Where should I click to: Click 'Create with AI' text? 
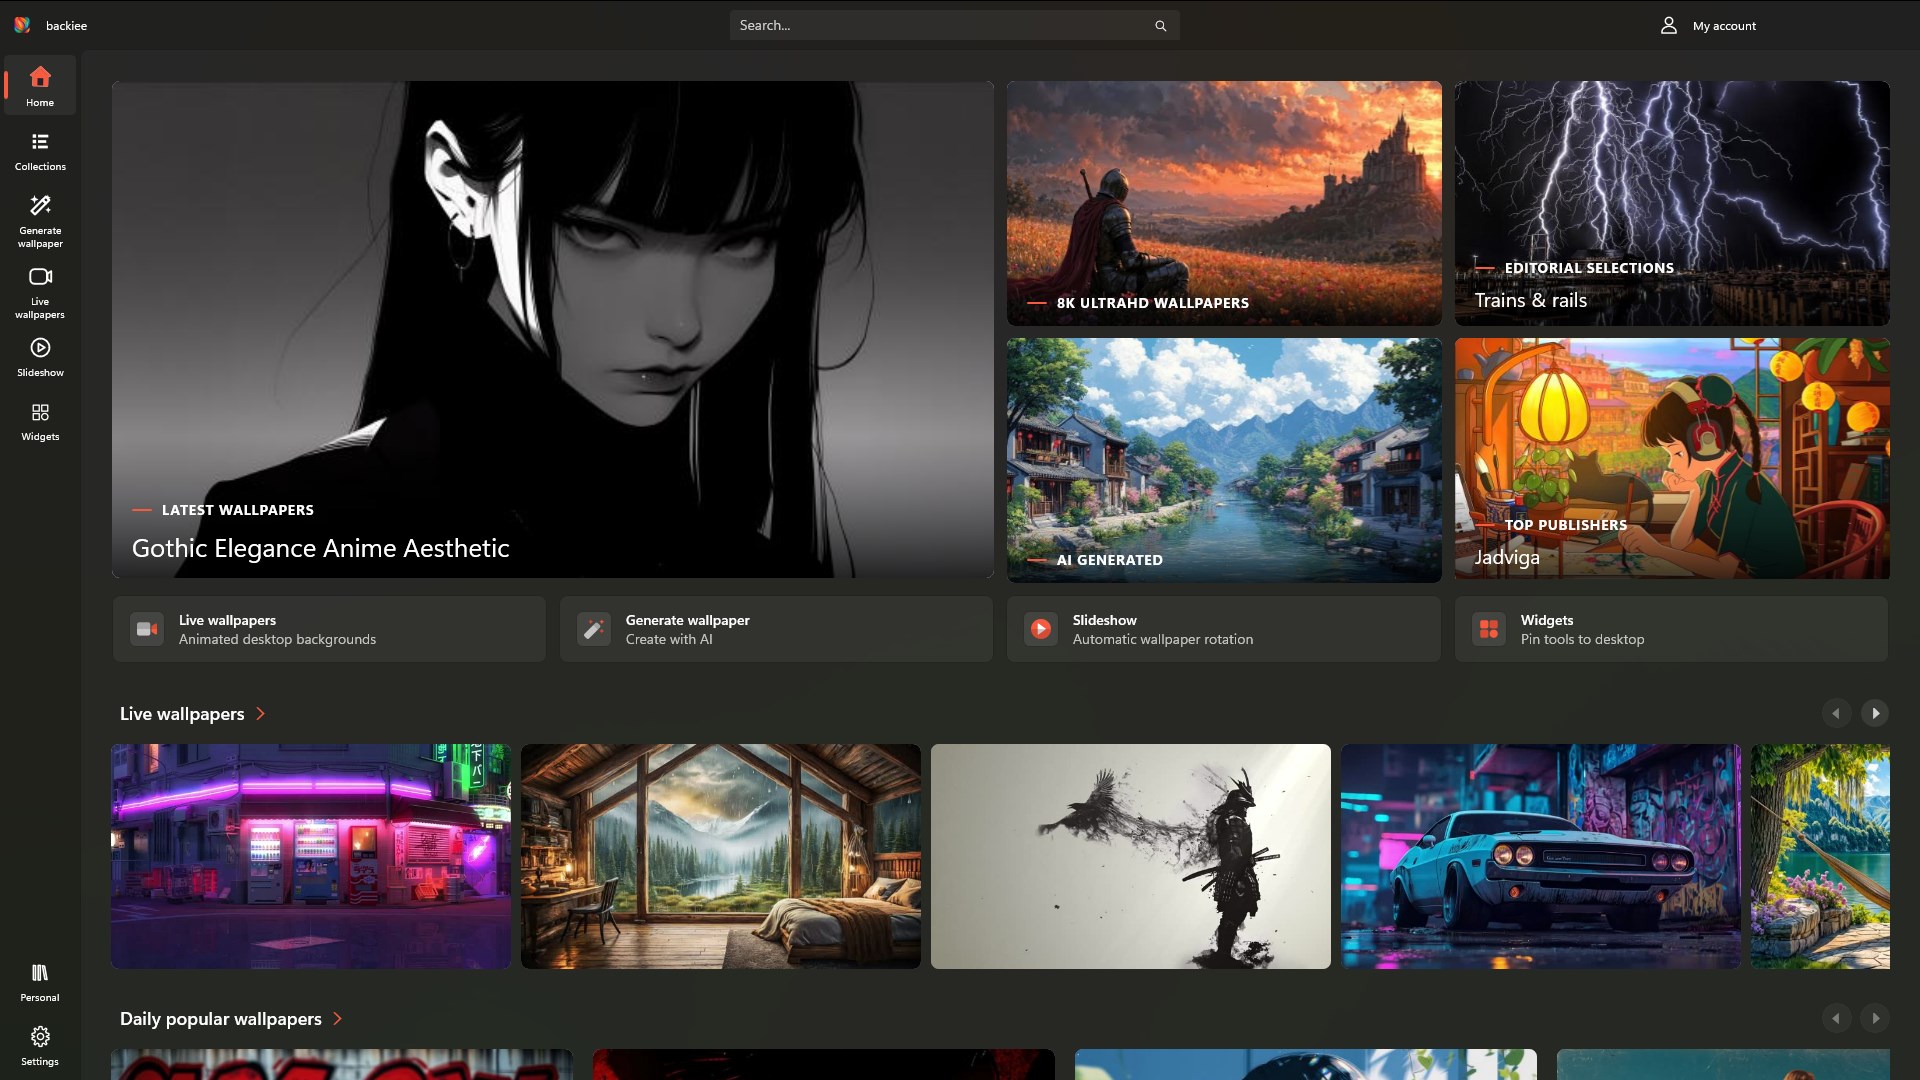[x=669, y=640]
